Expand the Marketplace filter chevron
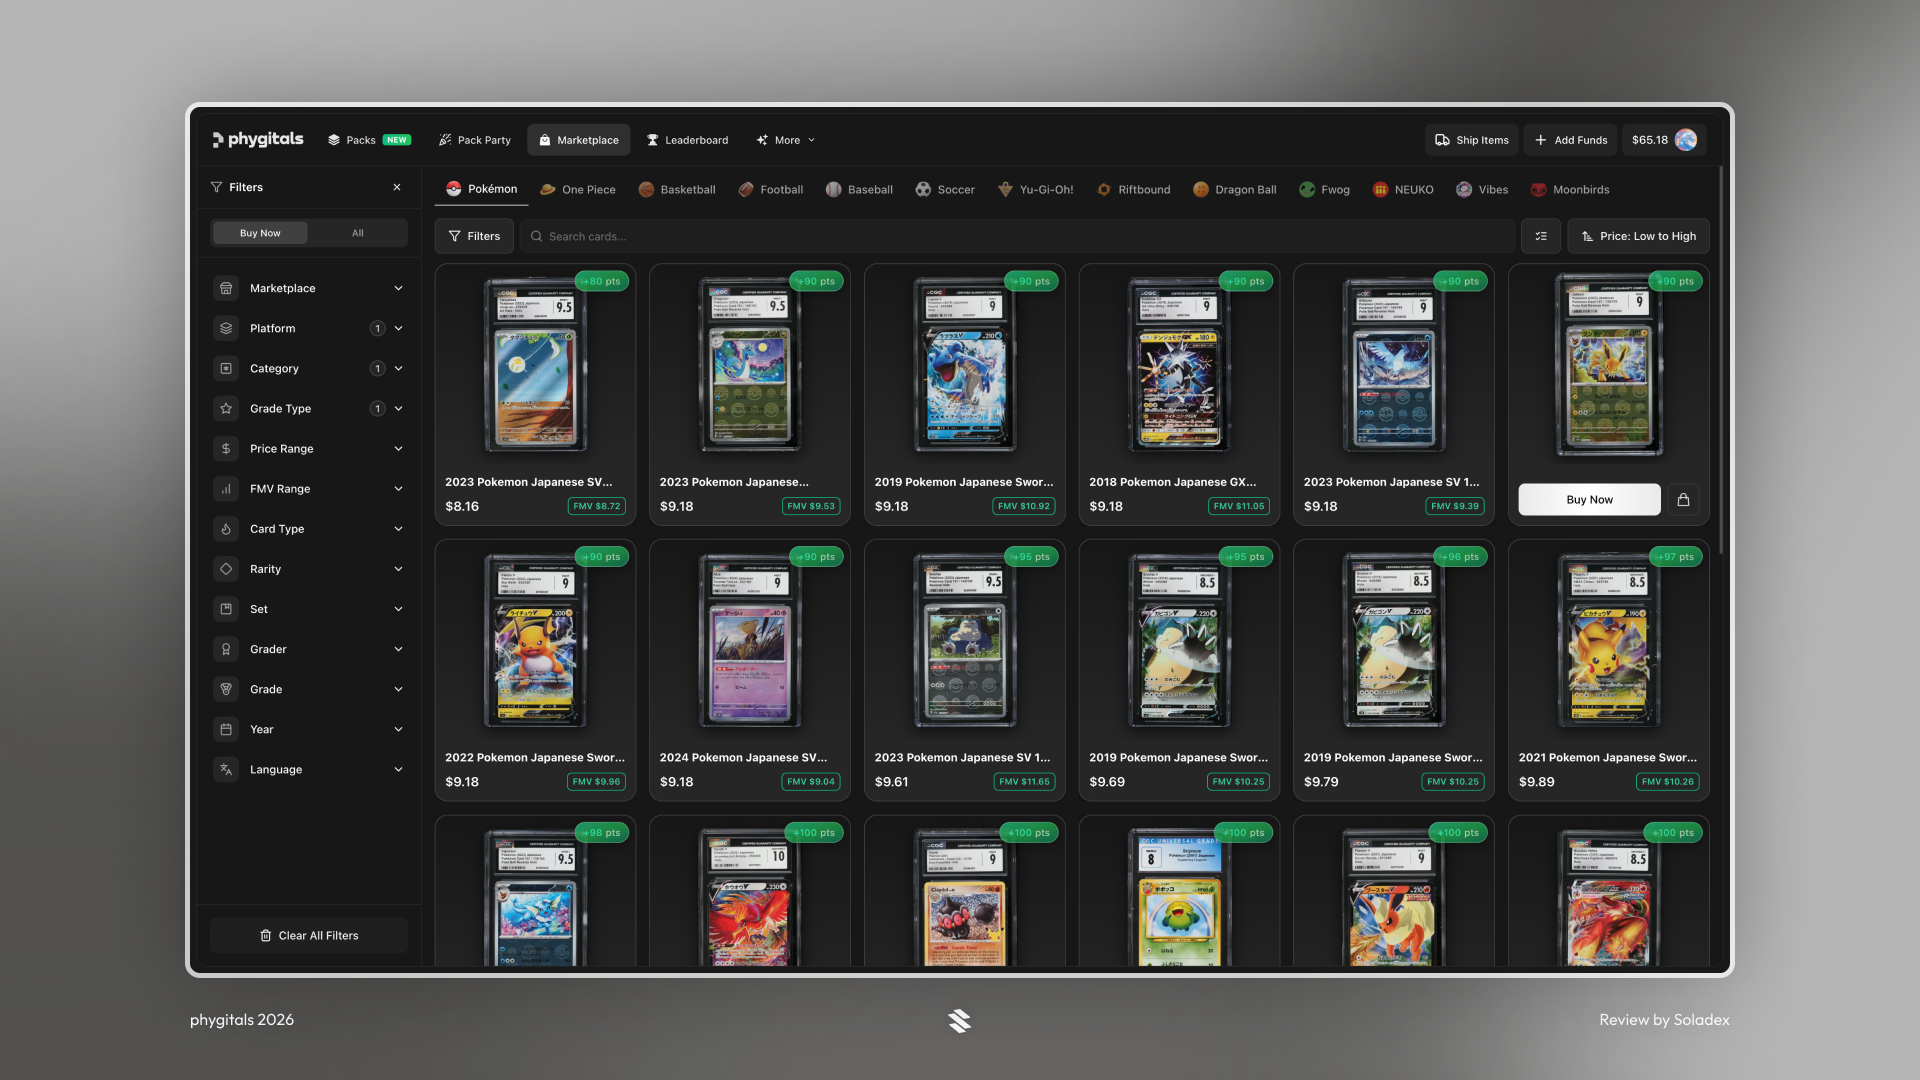The image size is (1920, 1080). (398, 288)
